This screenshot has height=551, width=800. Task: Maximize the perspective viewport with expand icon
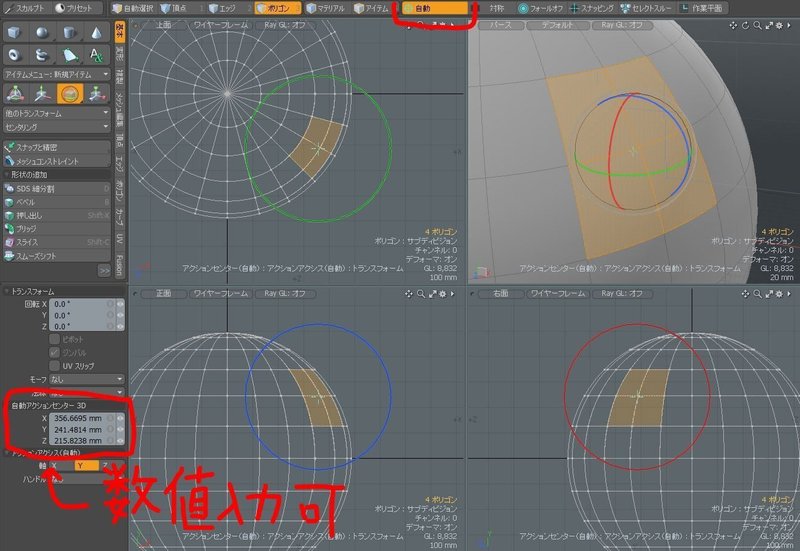click(x=769, y=25)
